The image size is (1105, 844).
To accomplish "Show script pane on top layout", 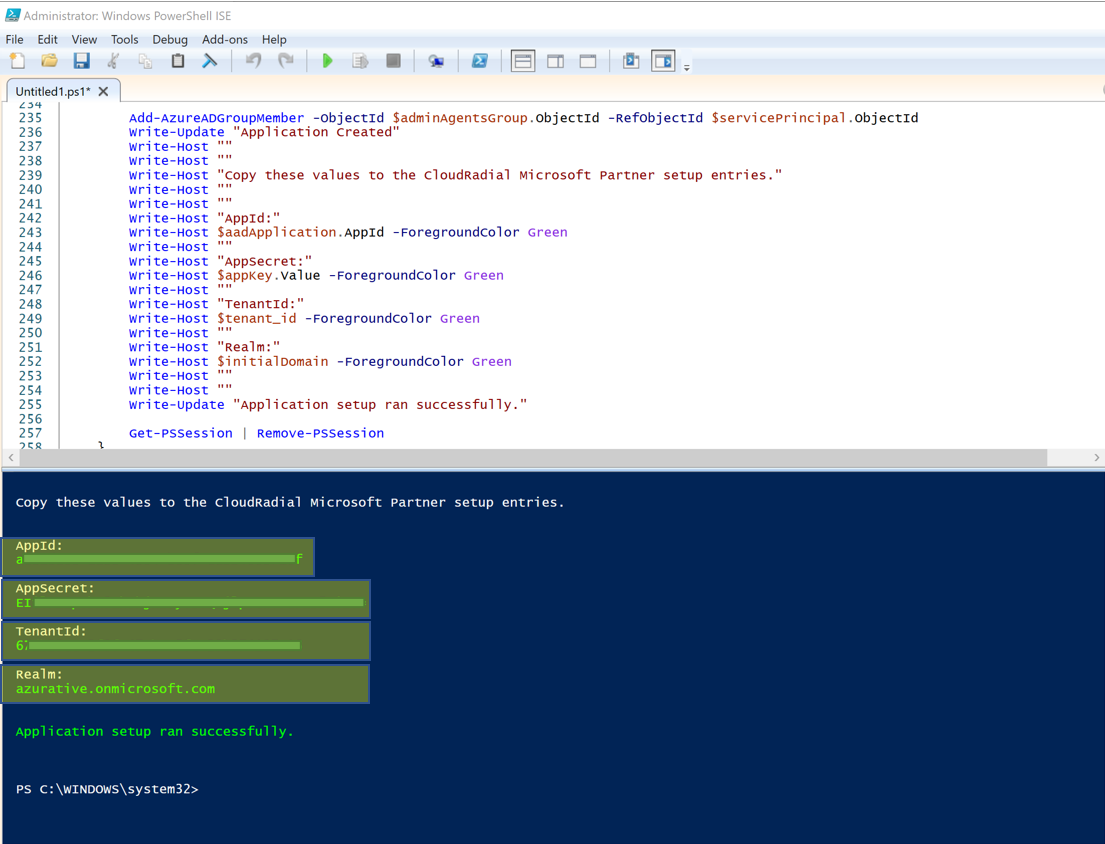I will pos(523,61).
